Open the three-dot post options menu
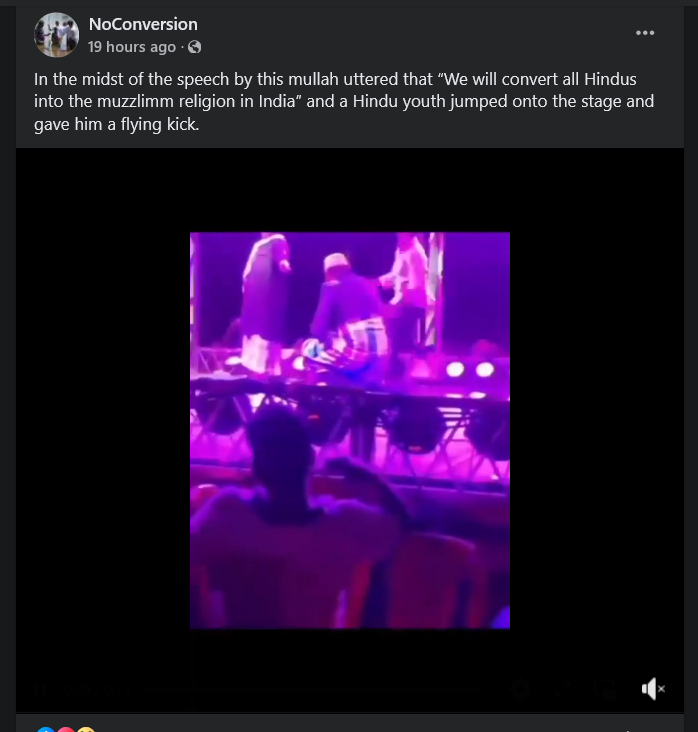The height and width of the screenshot is (732, 698). coord(645,33)
